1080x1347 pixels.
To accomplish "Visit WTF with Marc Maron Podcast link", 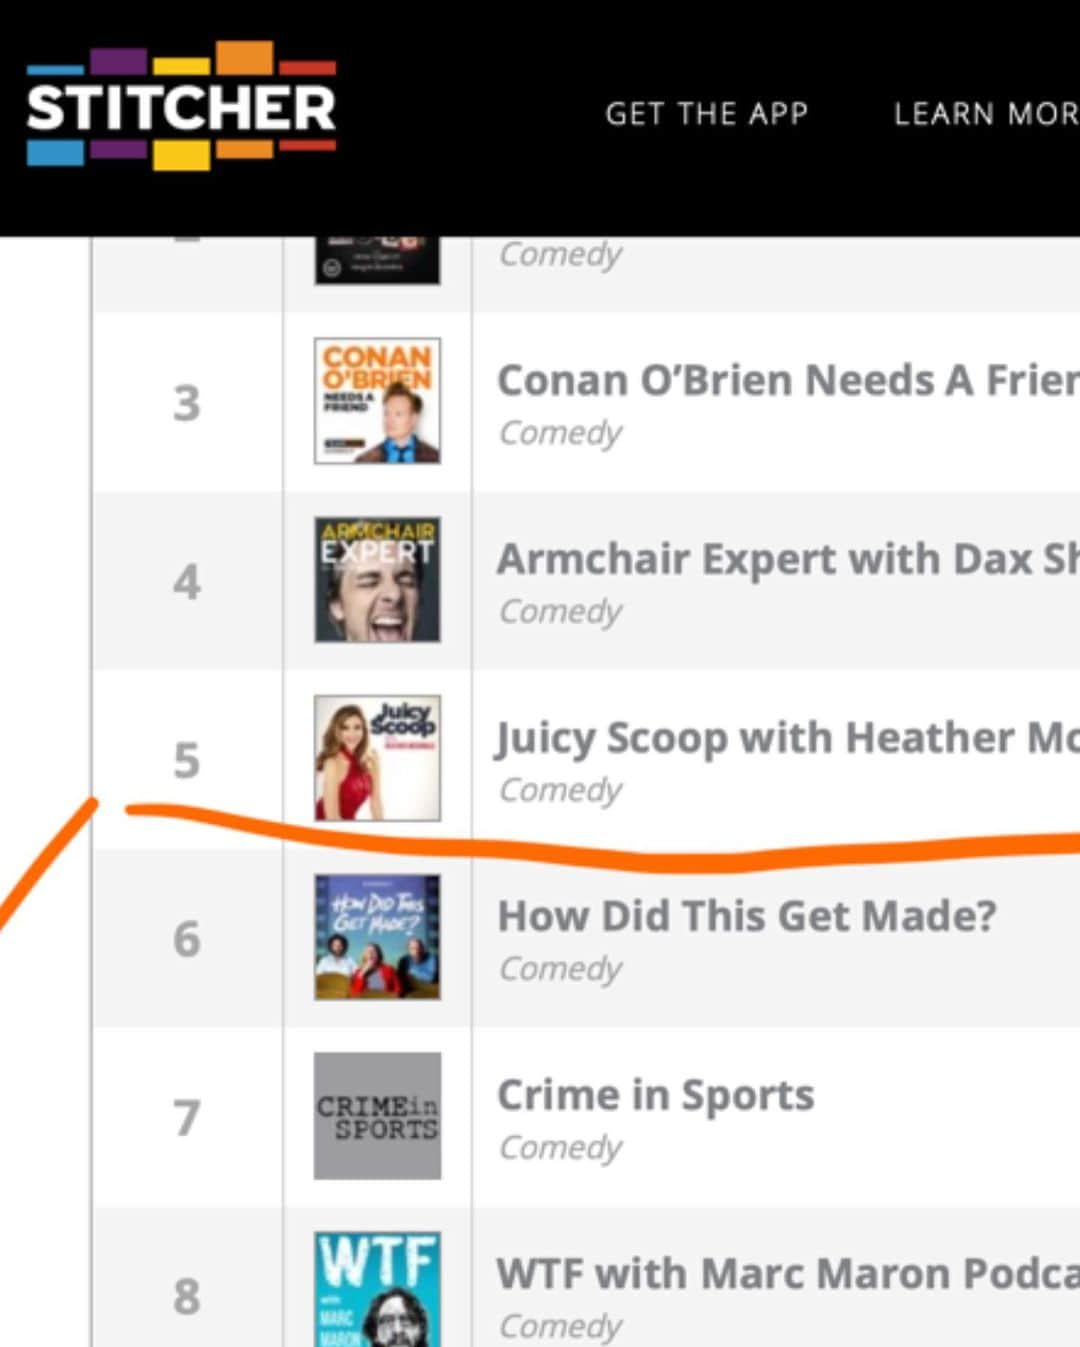I will pos(788,1274).
